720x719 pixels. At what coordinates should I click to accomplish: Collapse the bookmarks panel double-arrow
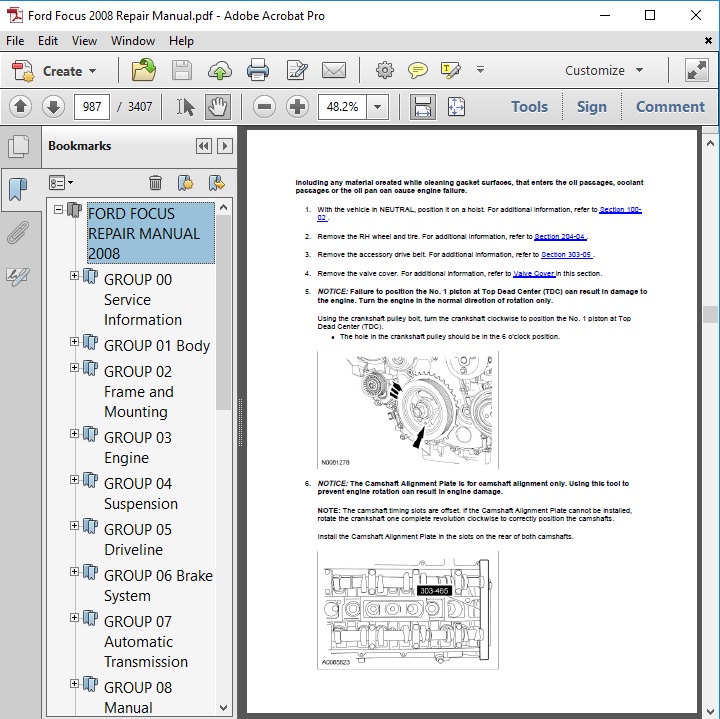[x=203, y=146]
